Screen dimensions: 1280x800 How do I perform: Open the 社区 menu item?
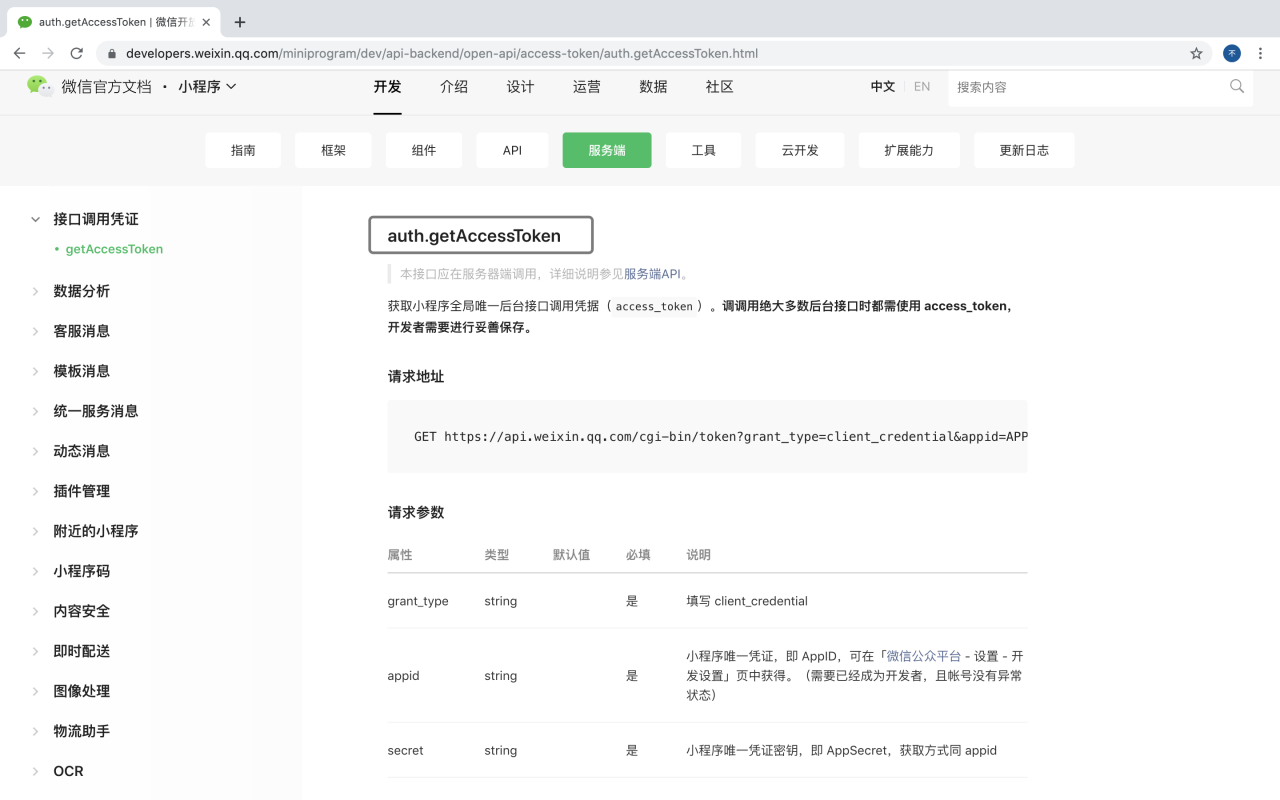coord(719,87)
